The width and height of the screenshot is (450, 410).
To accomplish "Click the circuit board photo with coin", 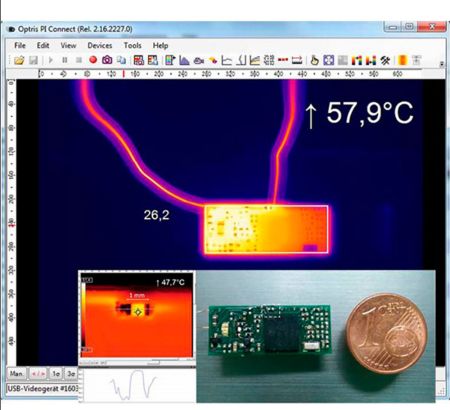I will pyautogui.click(x=315, y=336).
